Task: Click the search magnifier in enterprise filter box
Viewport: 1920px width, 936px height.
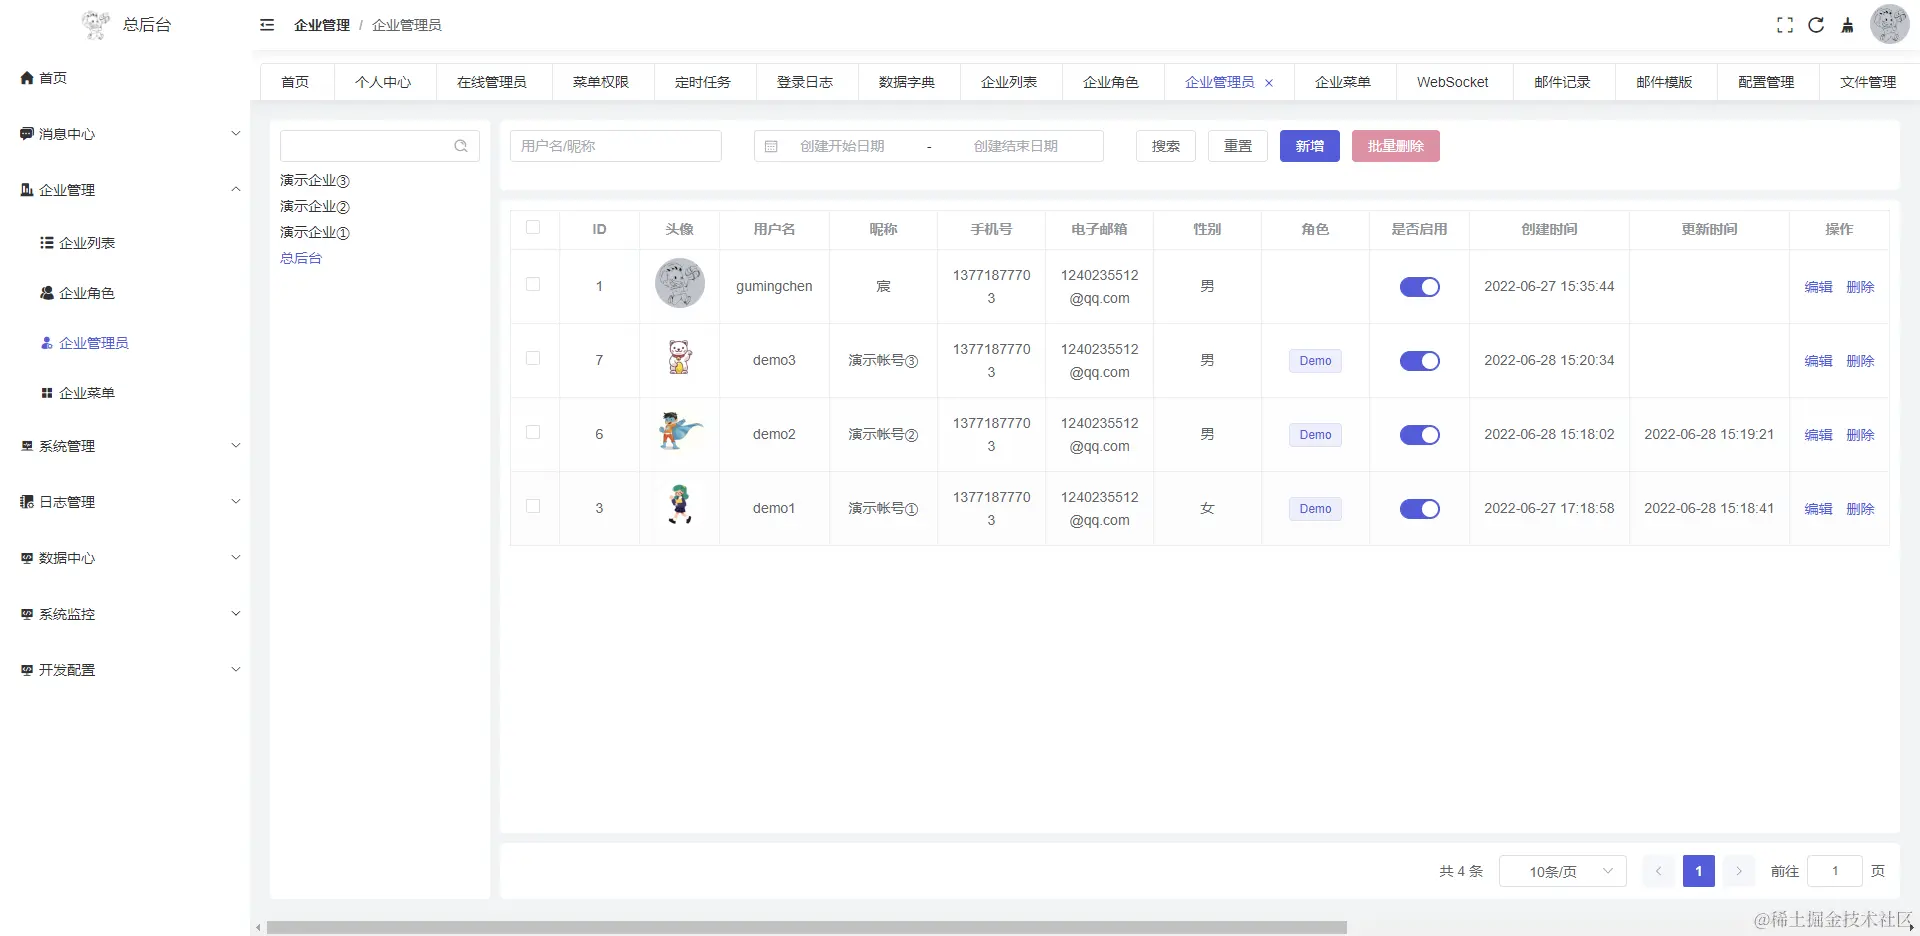Action: [x=461, y=146]
